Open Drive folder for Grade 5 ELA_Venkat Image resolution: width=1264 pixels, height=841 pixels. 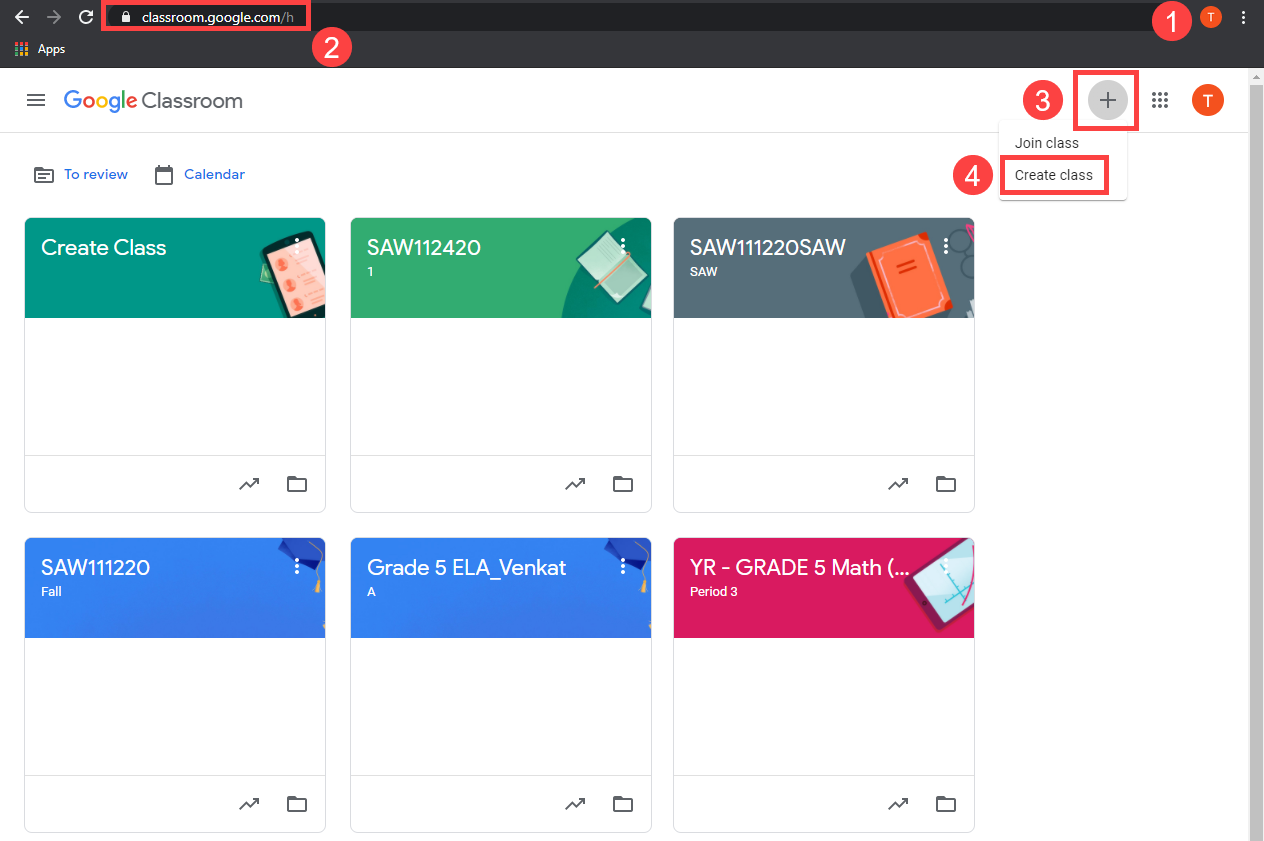(x=623, y=804)
